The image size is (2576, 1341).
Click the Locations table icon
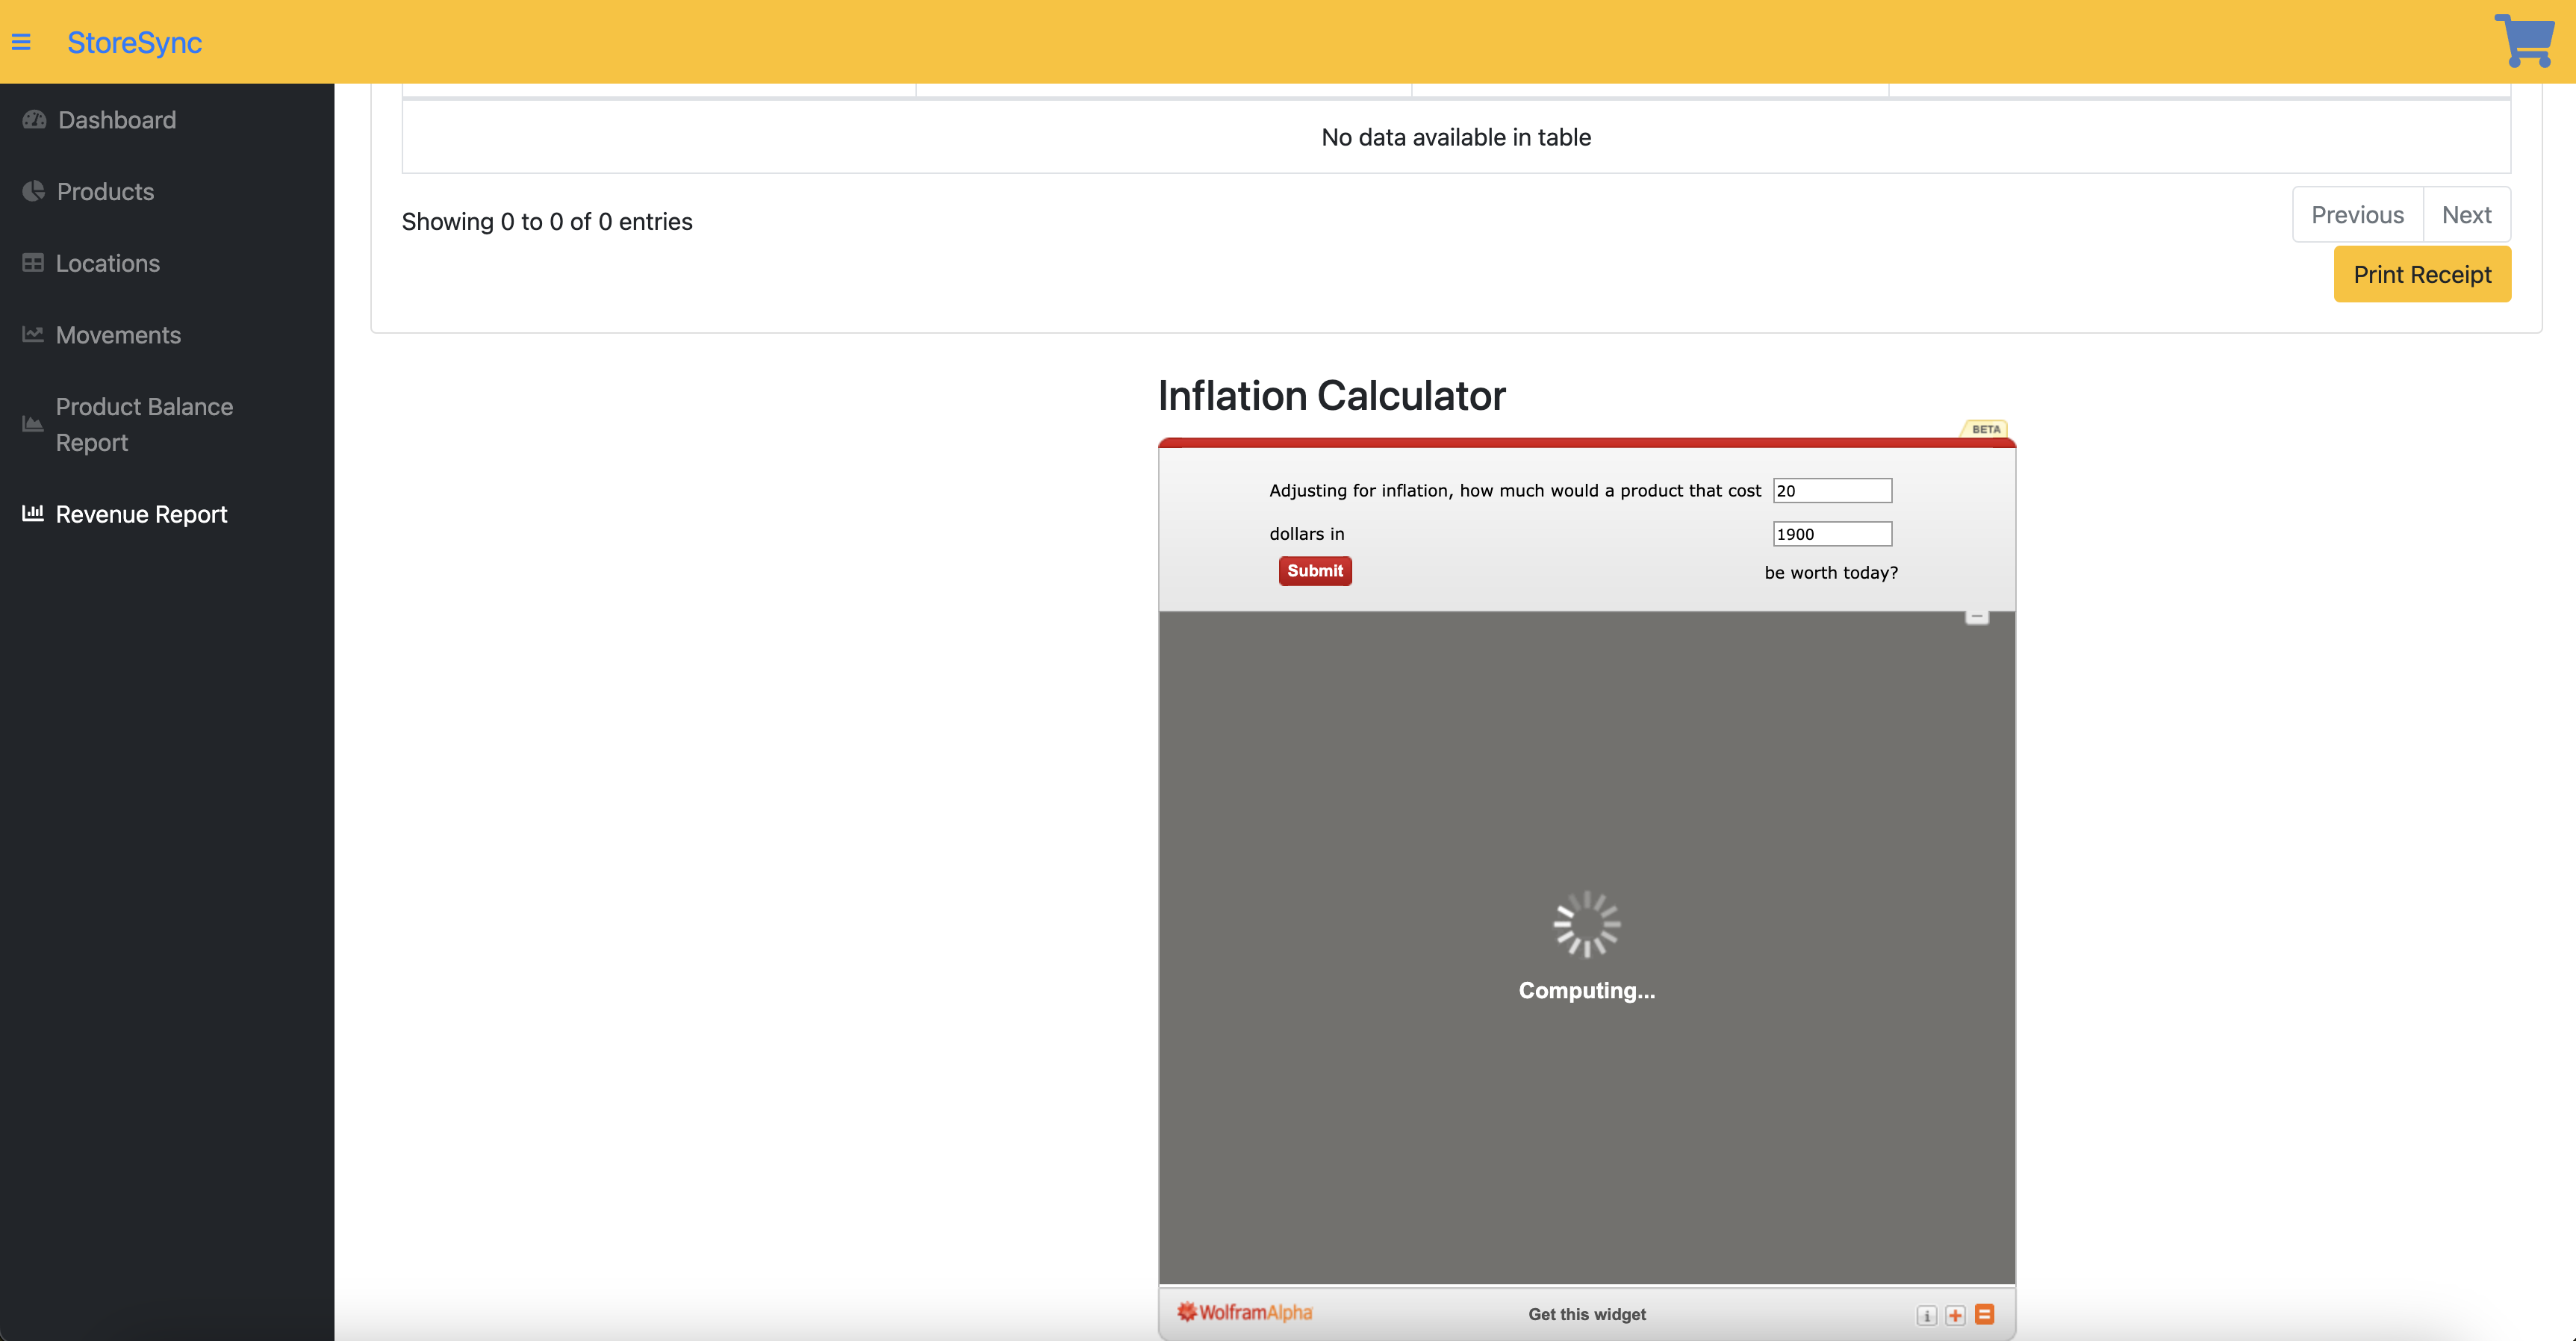[x=33, y=263]
